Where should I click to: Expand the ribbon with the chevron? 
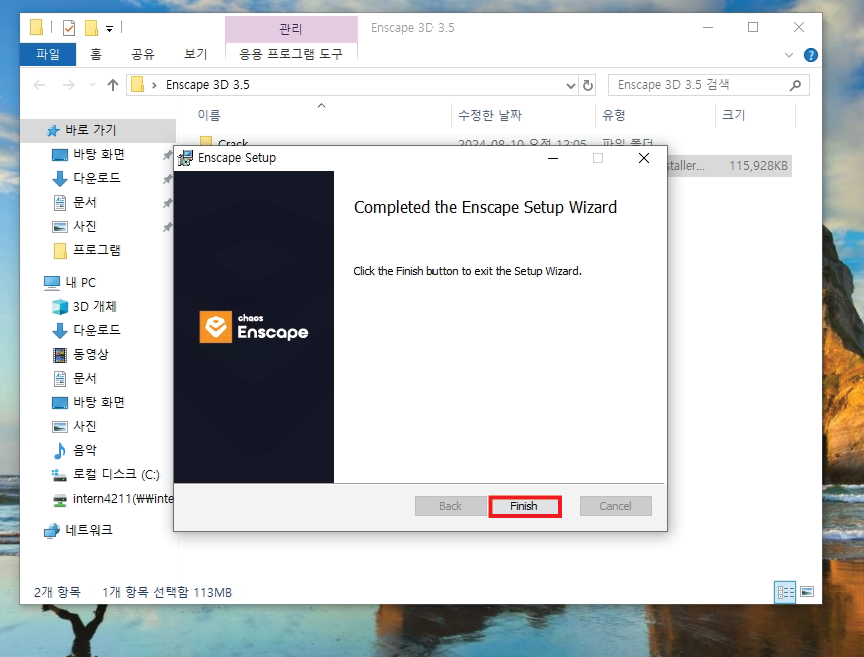point(789,55)
